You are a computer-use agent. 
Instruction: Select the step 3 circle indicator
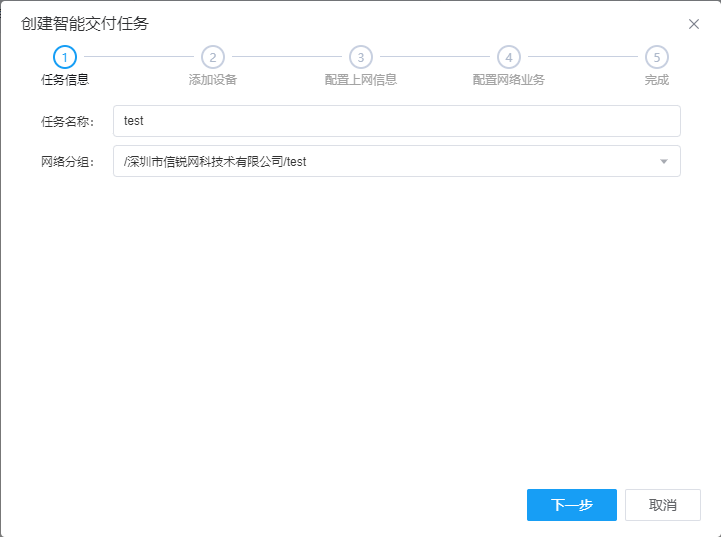[x=361, y=57]
